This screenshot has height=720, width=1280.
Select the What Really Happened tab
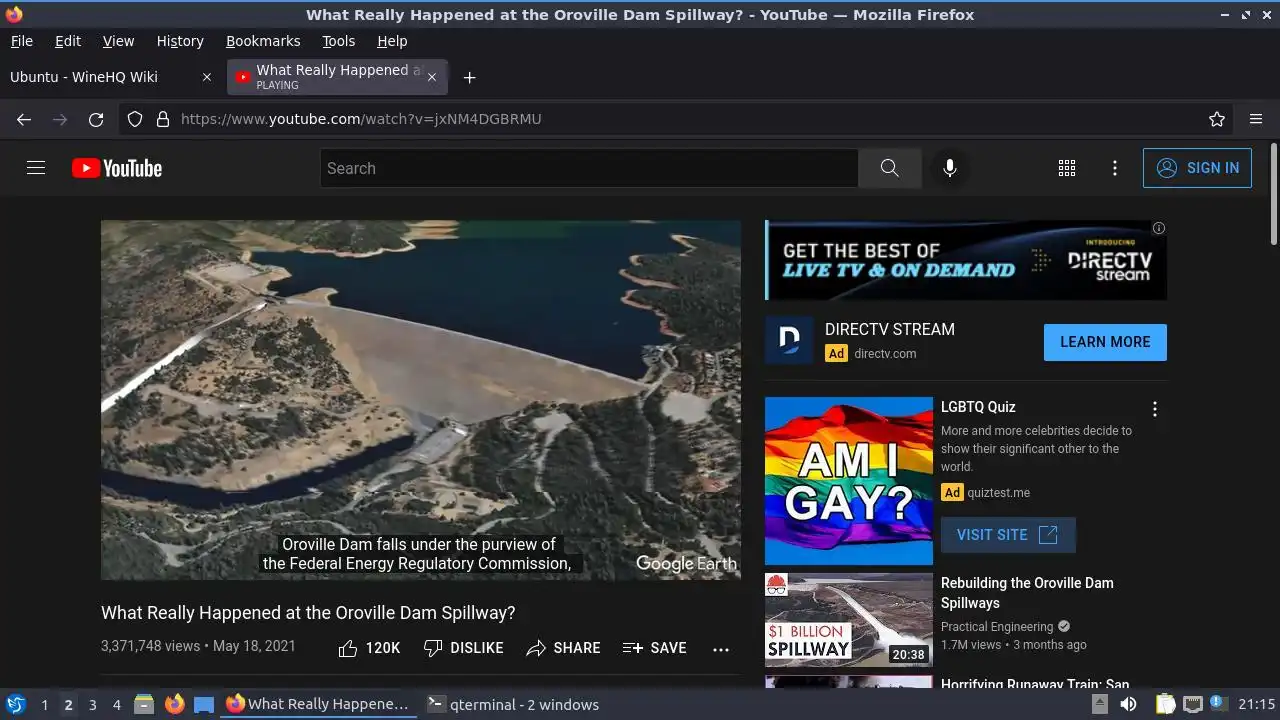(337, 77)
